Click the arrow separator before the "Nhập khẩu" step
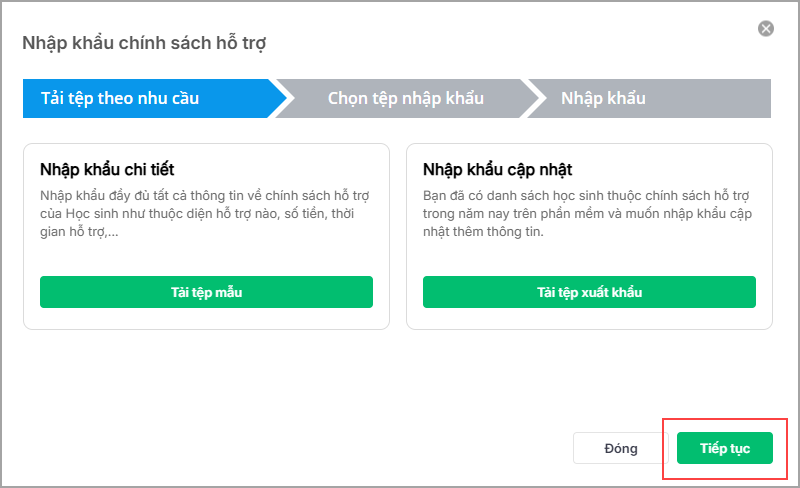 [535, 98]
